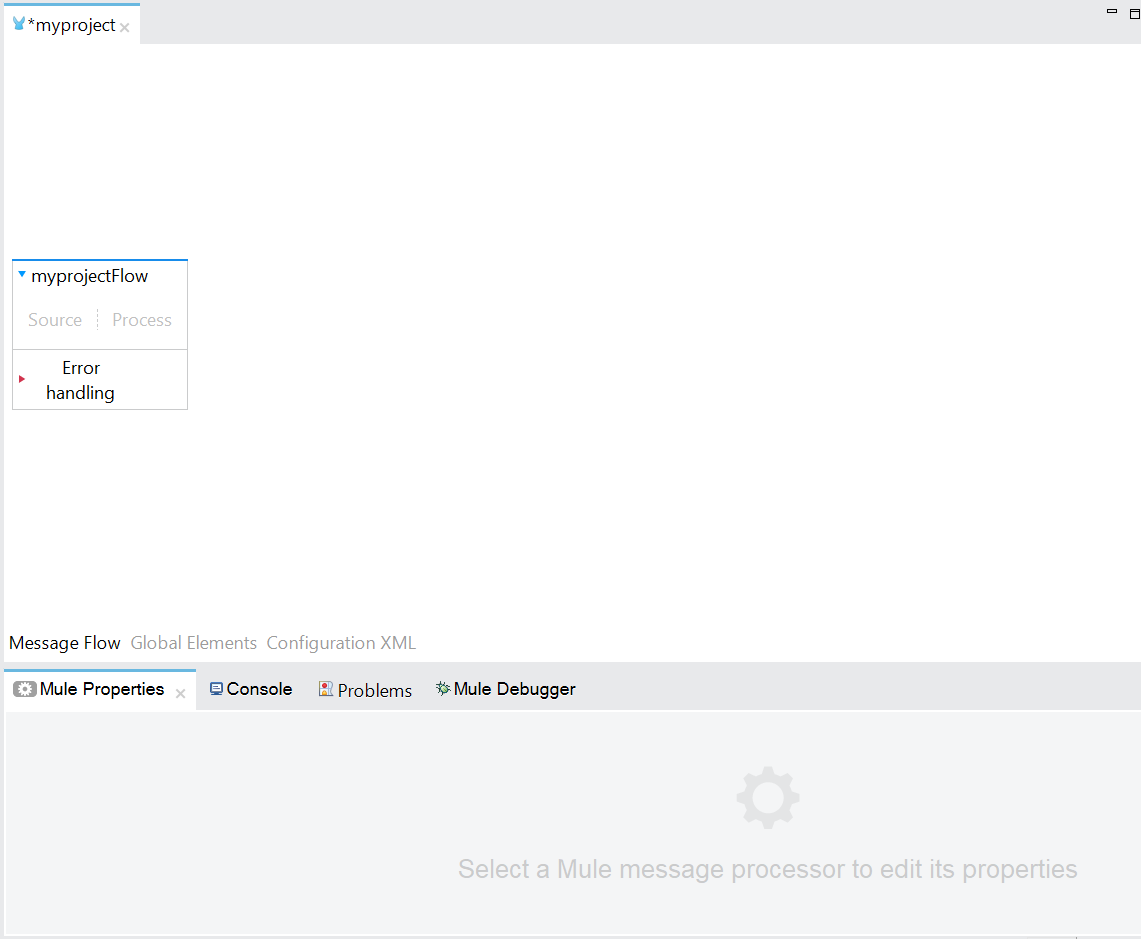
Task: Switch to the Message Flow view
Action: (x=65, y=643)
